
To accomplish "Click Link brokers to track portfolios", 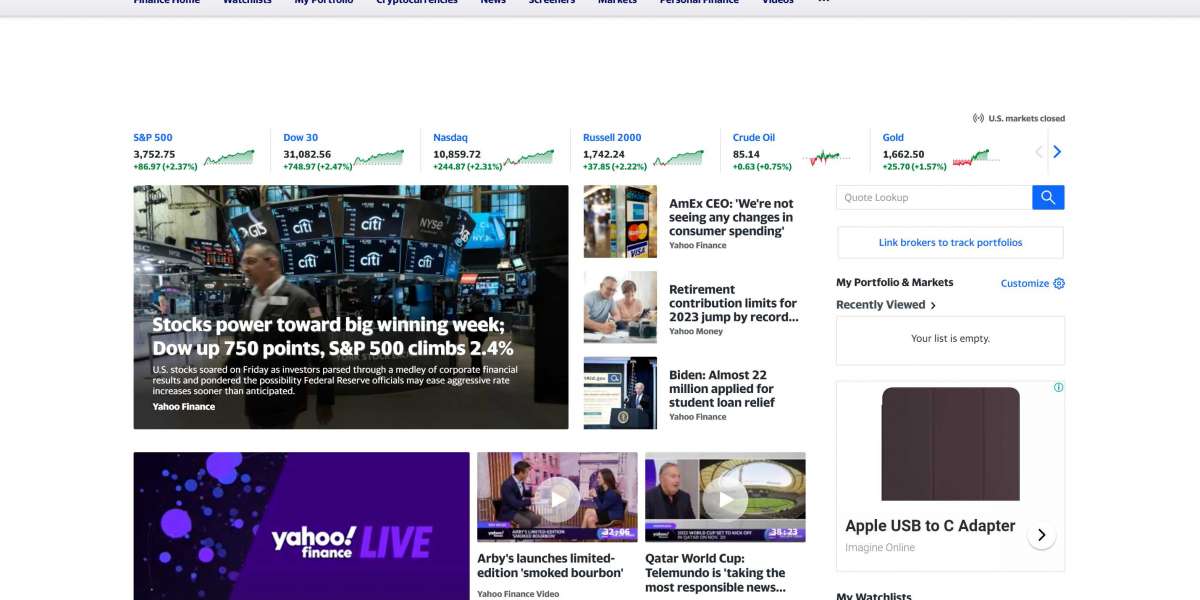I will tap(950, 243).
